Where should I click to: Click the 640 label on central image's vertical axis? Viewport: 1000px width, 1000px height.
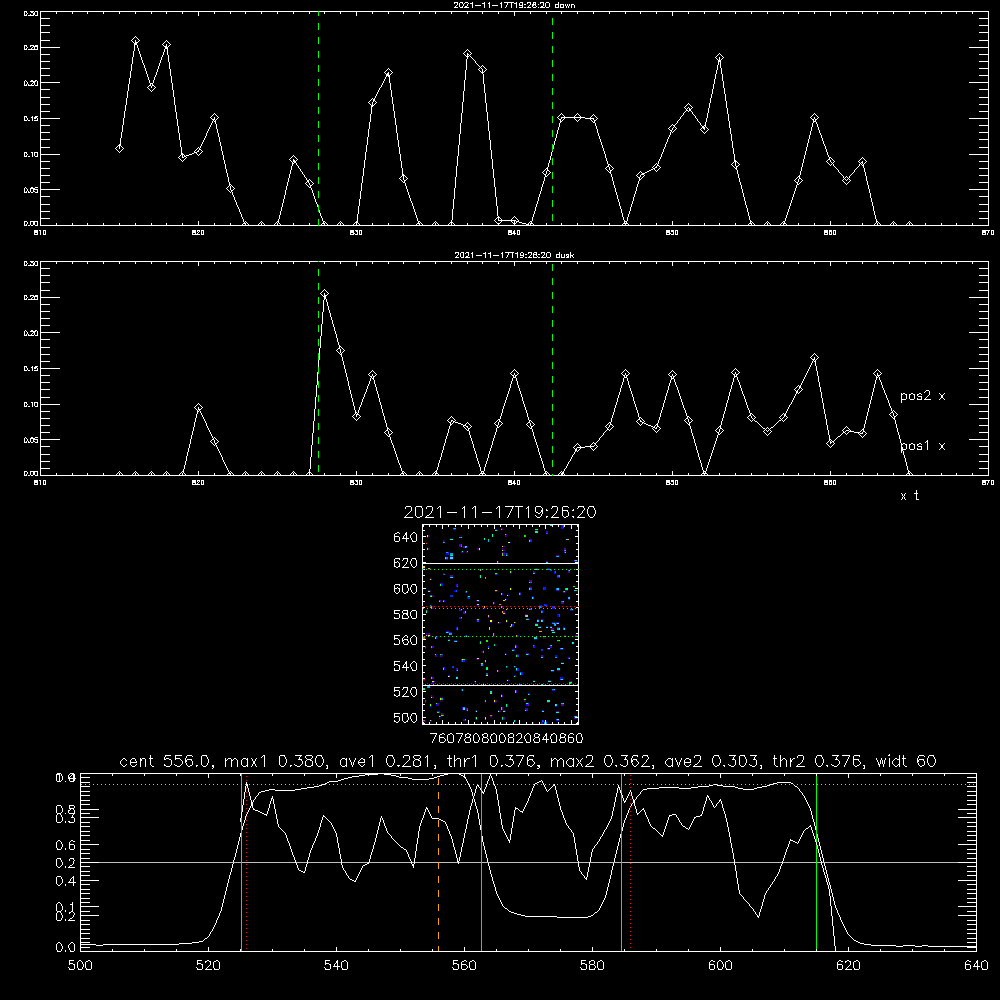click(406, 537)
